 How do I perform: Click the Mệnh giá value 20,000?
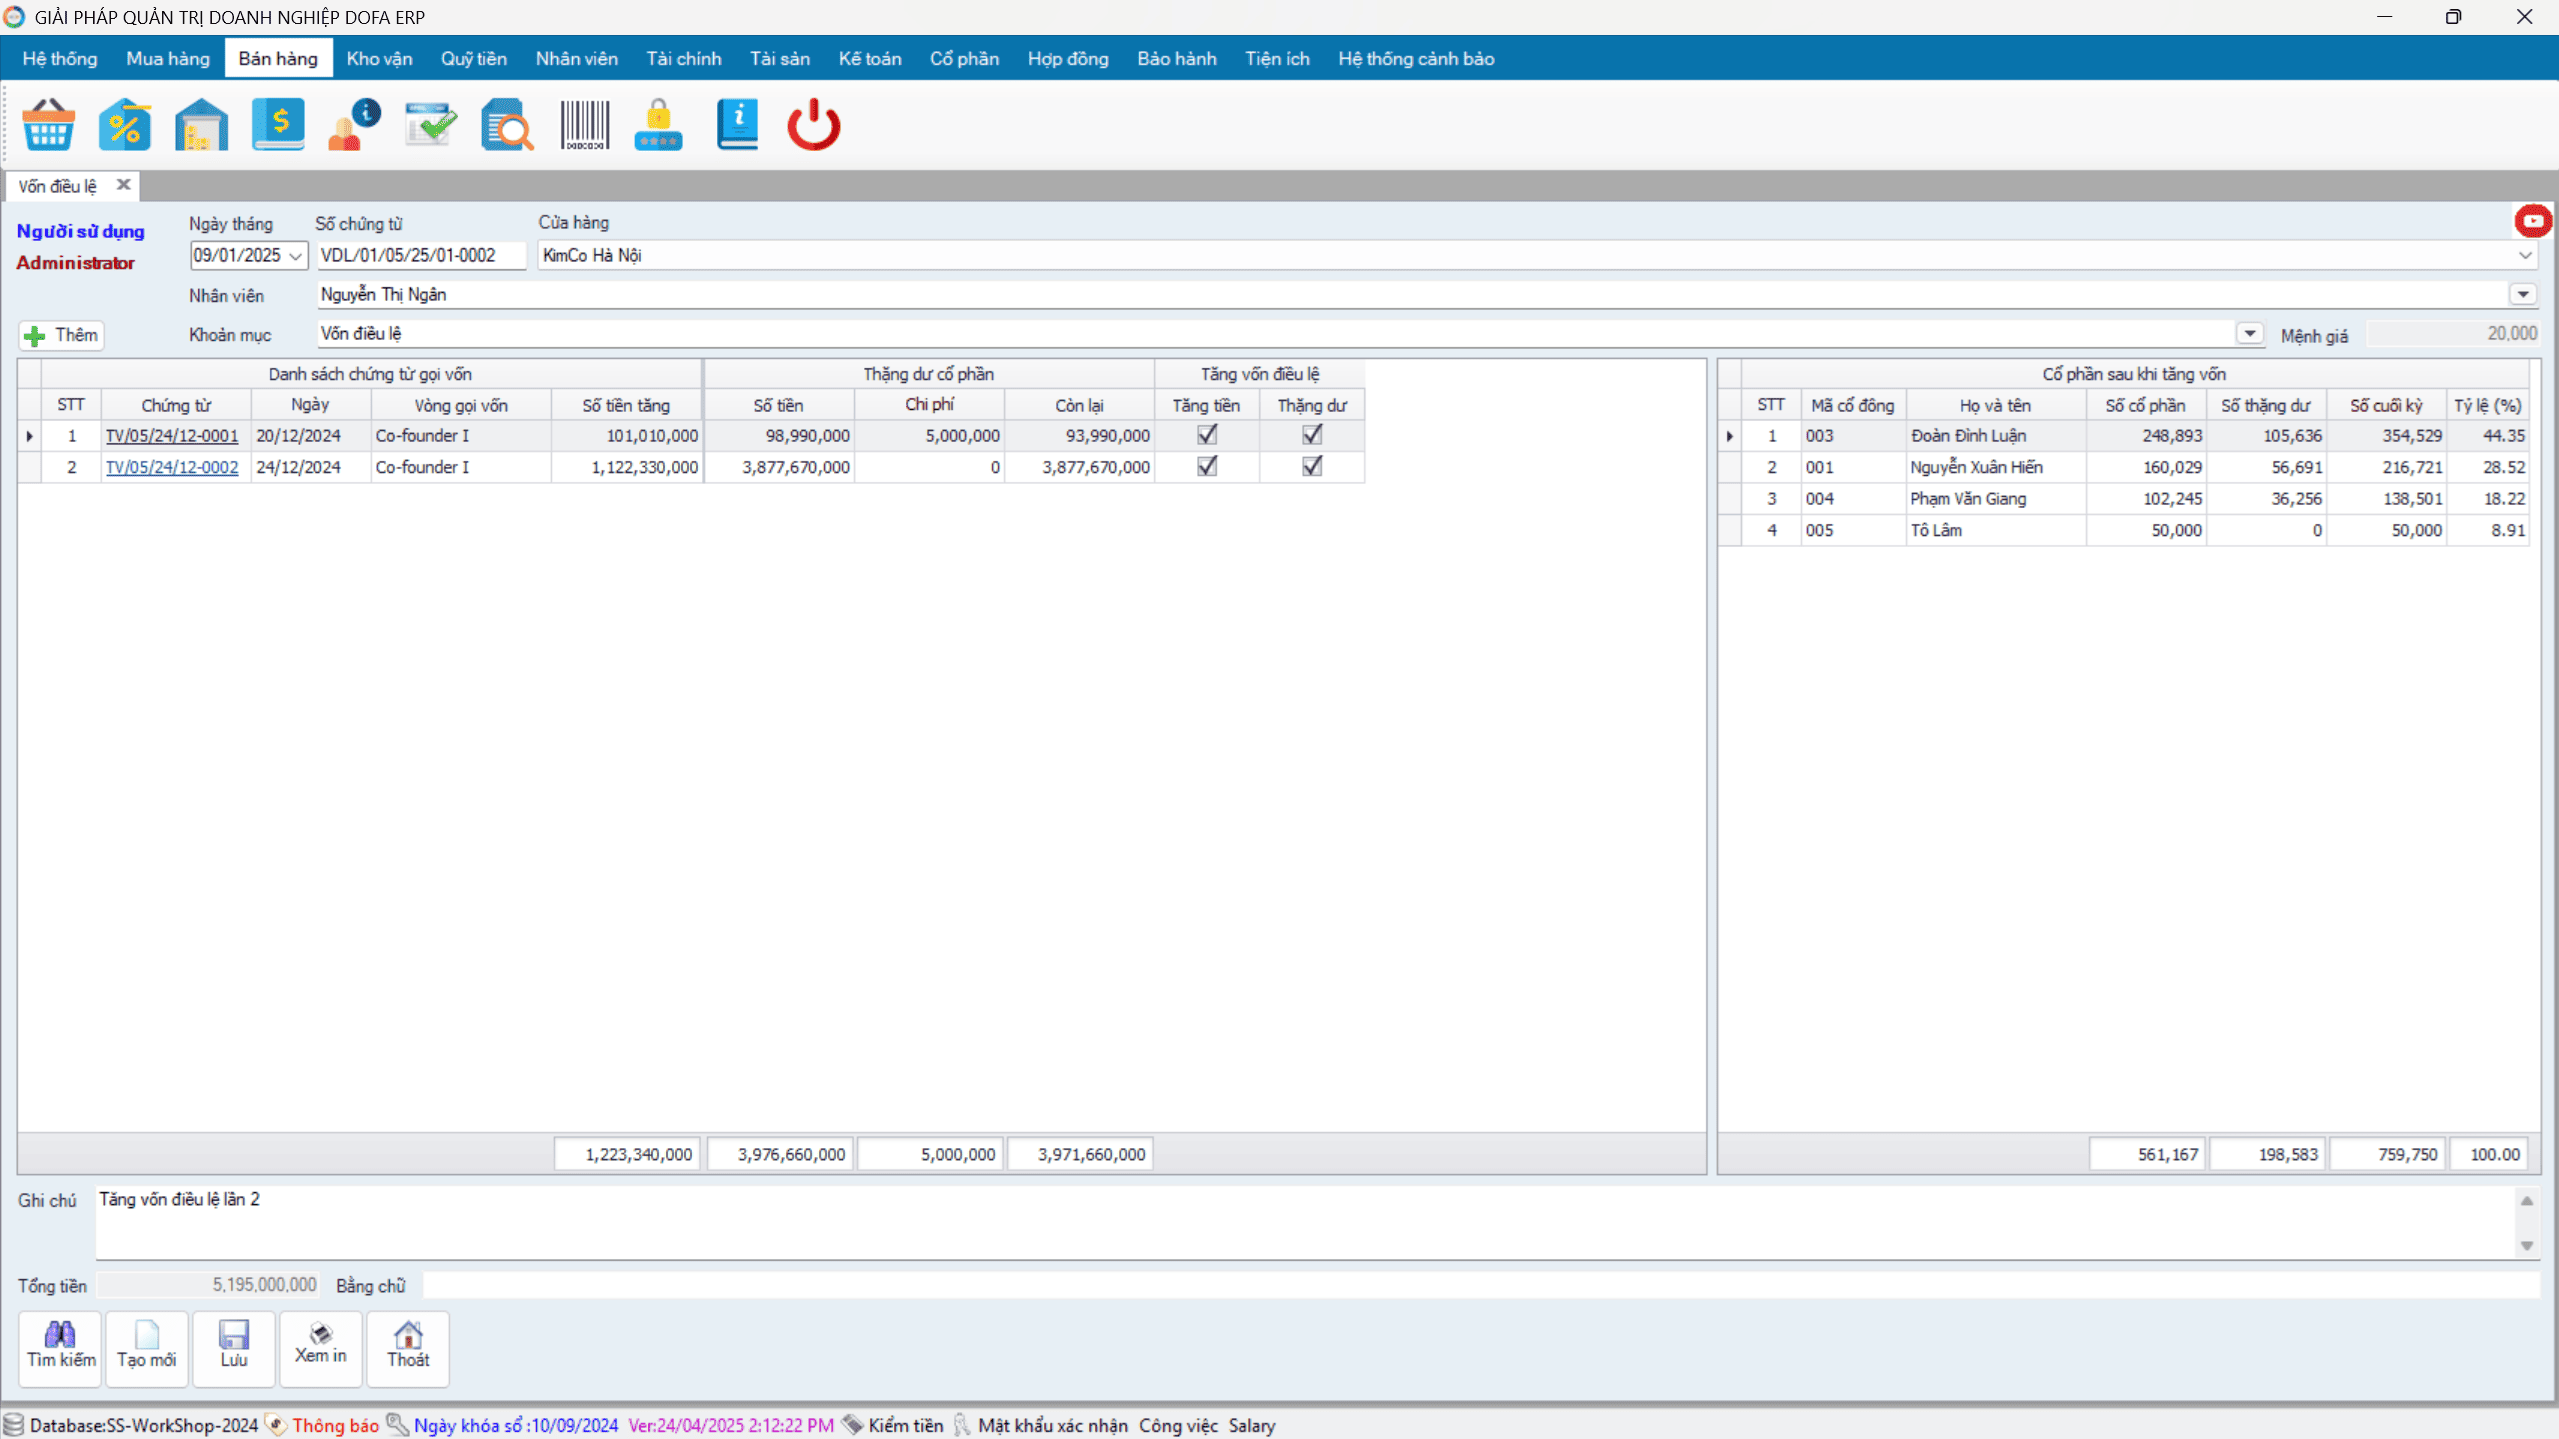coord(2453,334)
